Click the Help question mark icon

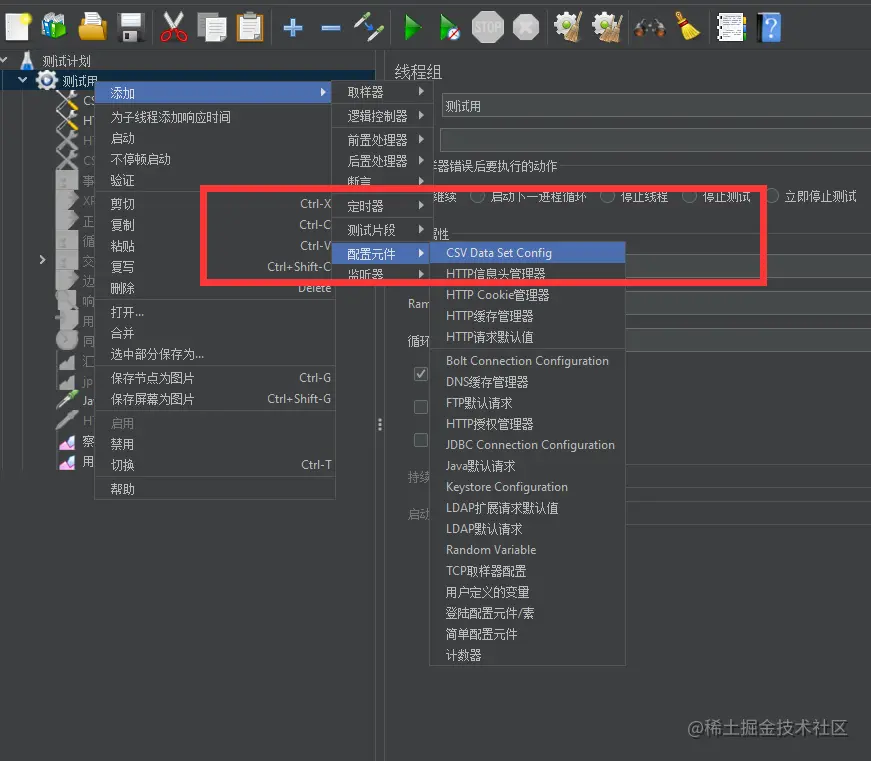point(769,27)
